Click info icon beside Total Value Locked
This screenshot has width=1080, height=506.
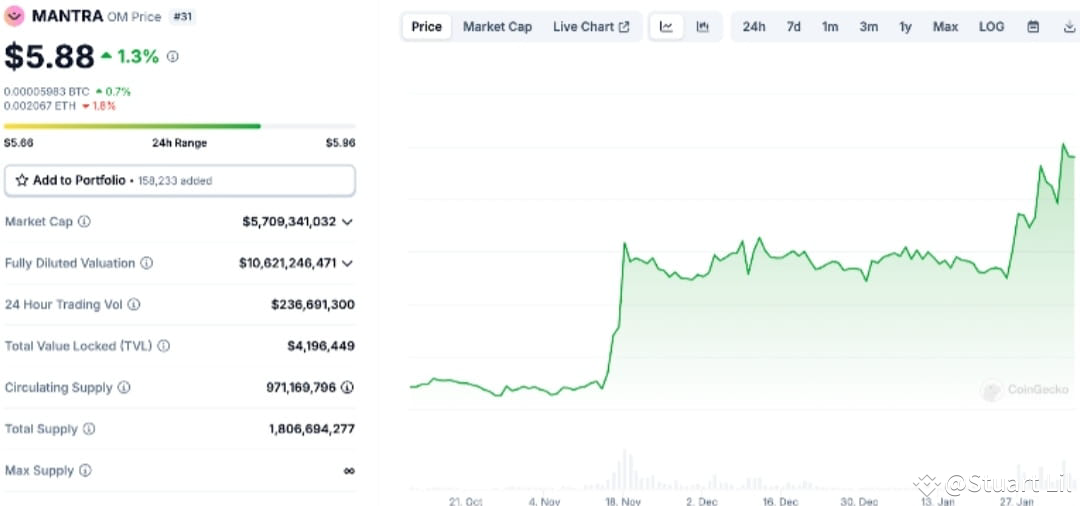click(163, 346)
